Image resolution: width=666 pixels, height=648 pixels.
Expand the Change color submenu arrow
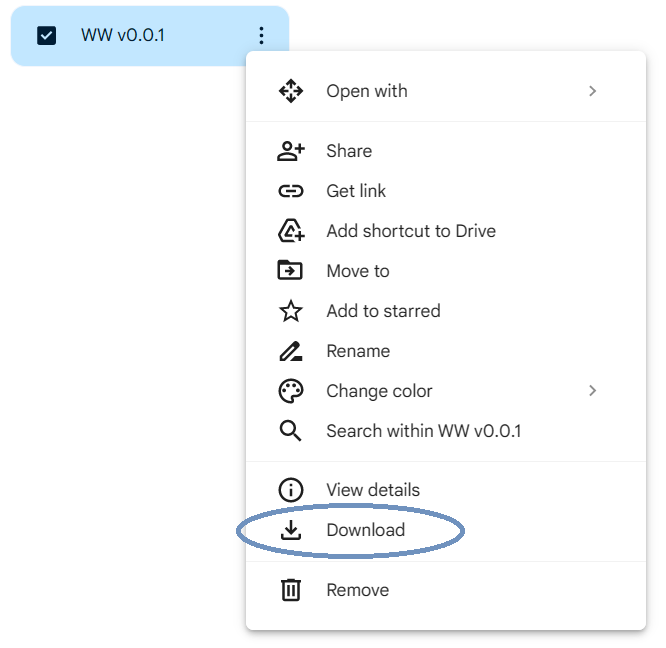pos(592,391)
